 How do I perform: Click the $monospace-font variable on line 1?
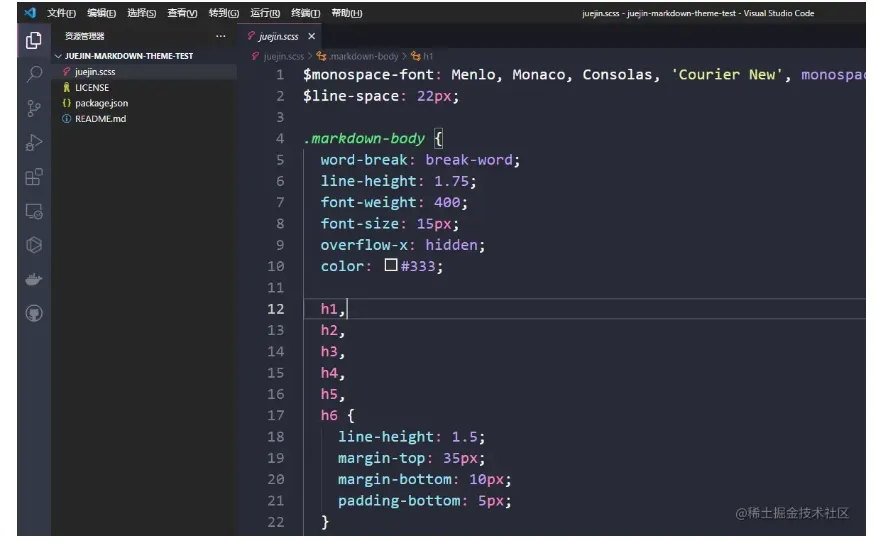coord(368,75)
